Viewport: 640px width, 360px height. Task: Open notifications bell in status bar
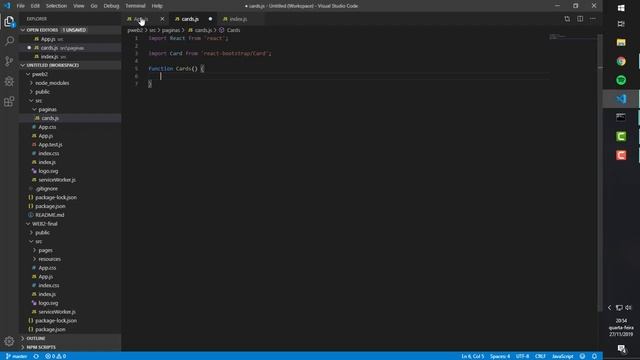[x=594, y=356]
